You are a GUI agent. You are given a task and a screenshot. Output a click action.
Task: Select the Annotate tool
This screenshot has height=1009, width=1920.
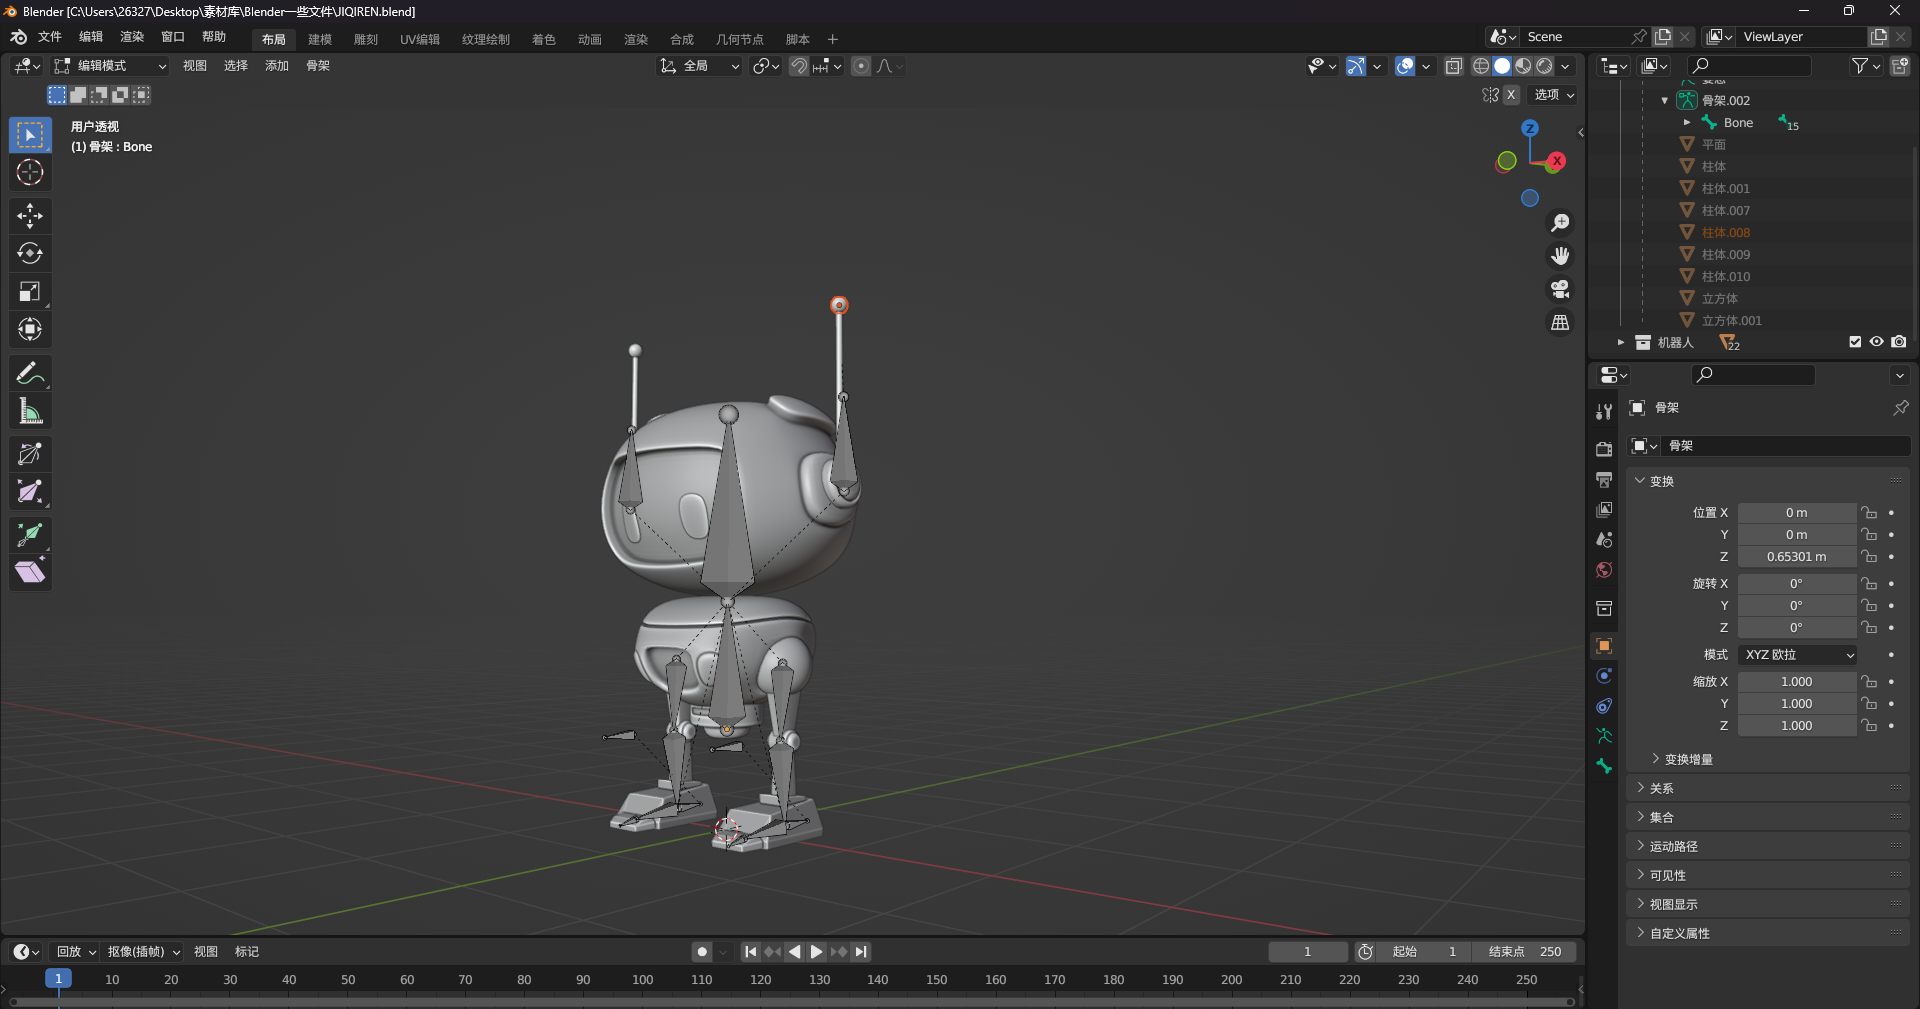[30, 373]
